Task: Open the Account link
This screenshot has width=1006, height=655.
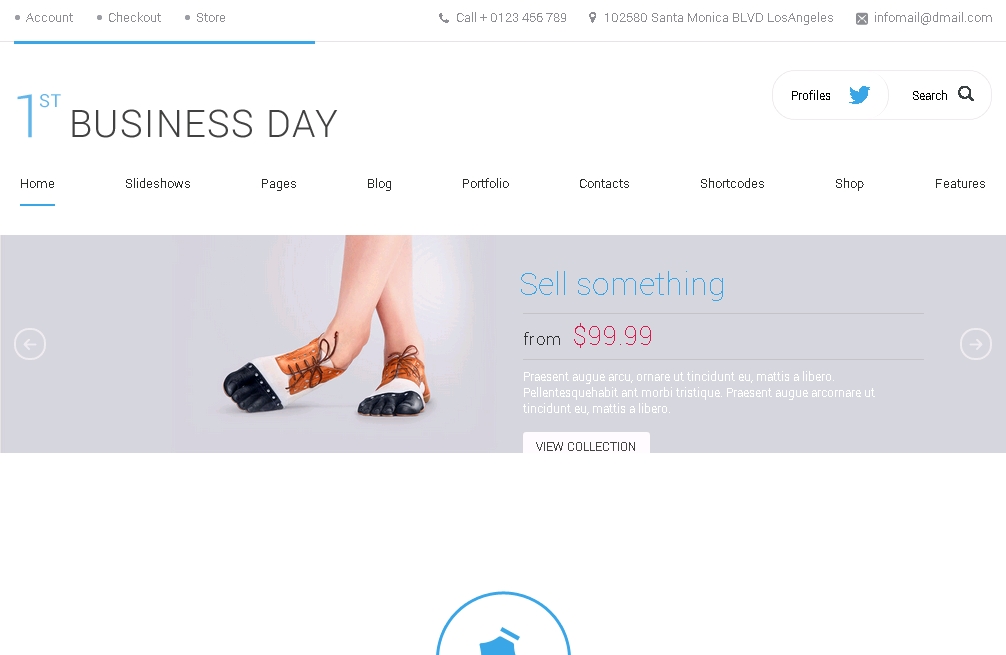Action: (x=50, y=18)
